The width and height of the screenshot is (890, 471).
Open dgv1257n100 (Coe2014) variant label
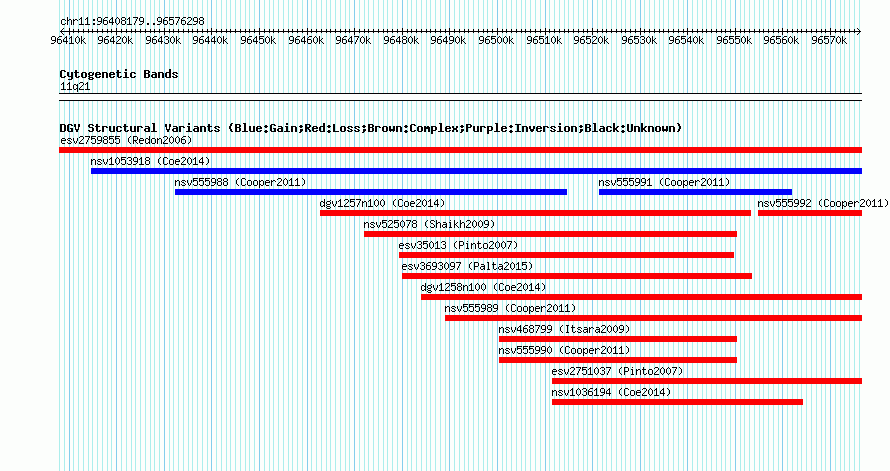382,203
